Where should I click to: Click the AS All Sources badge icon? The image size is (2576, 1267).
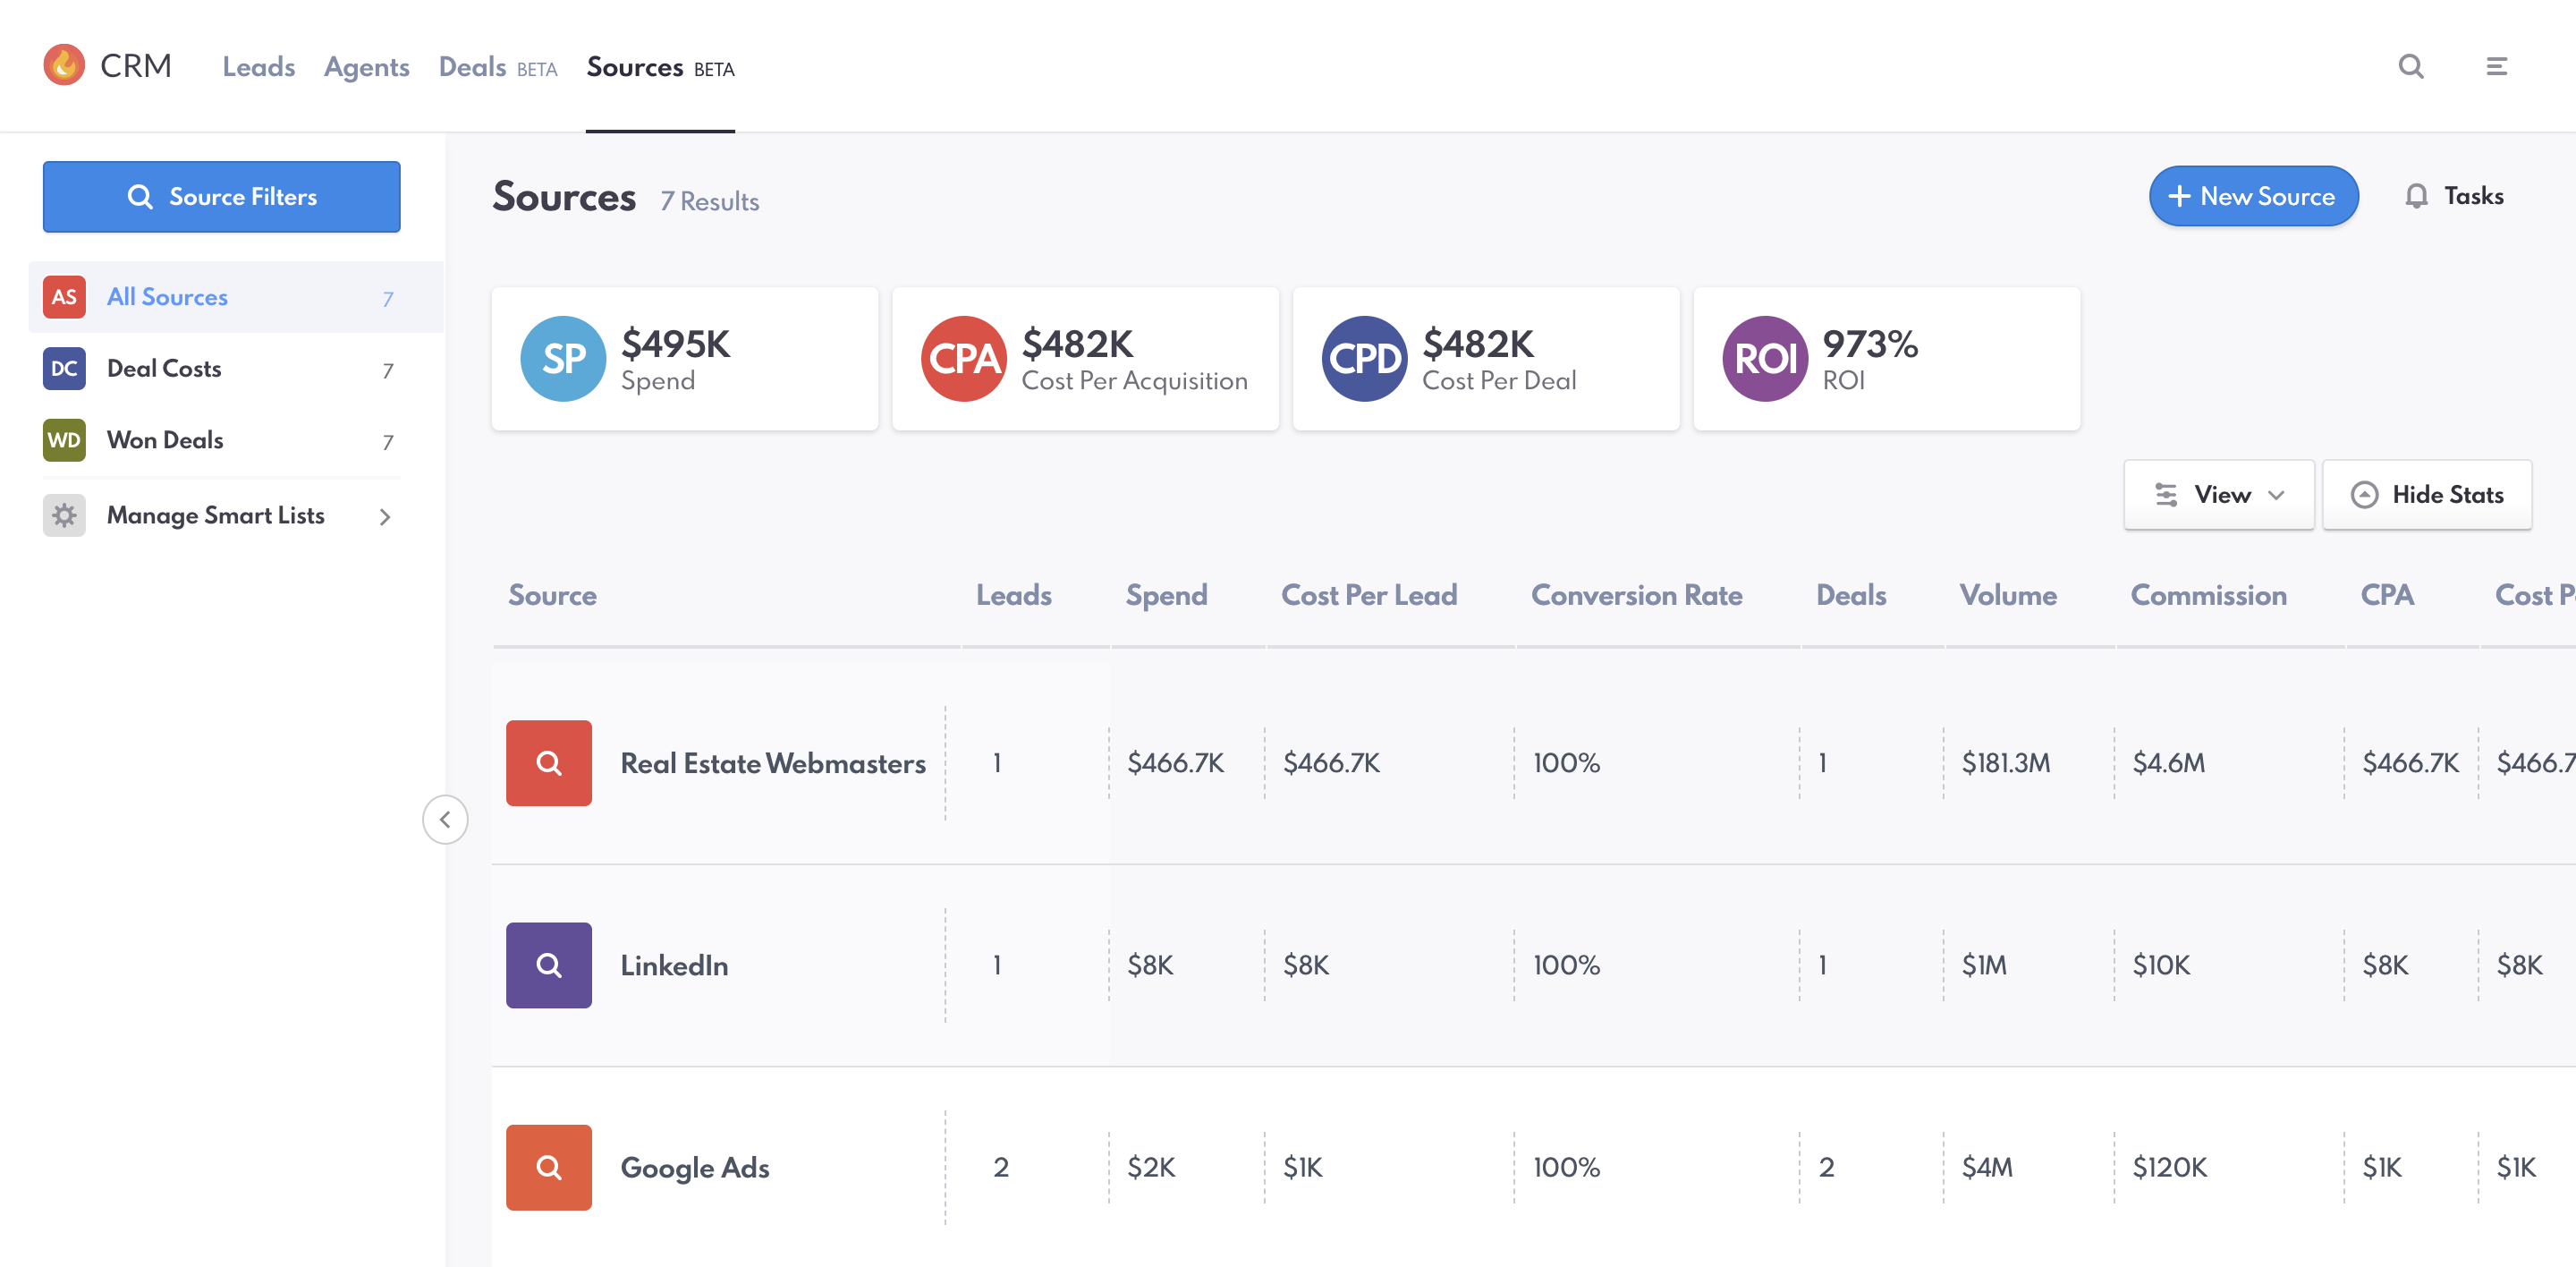point(64,297)
